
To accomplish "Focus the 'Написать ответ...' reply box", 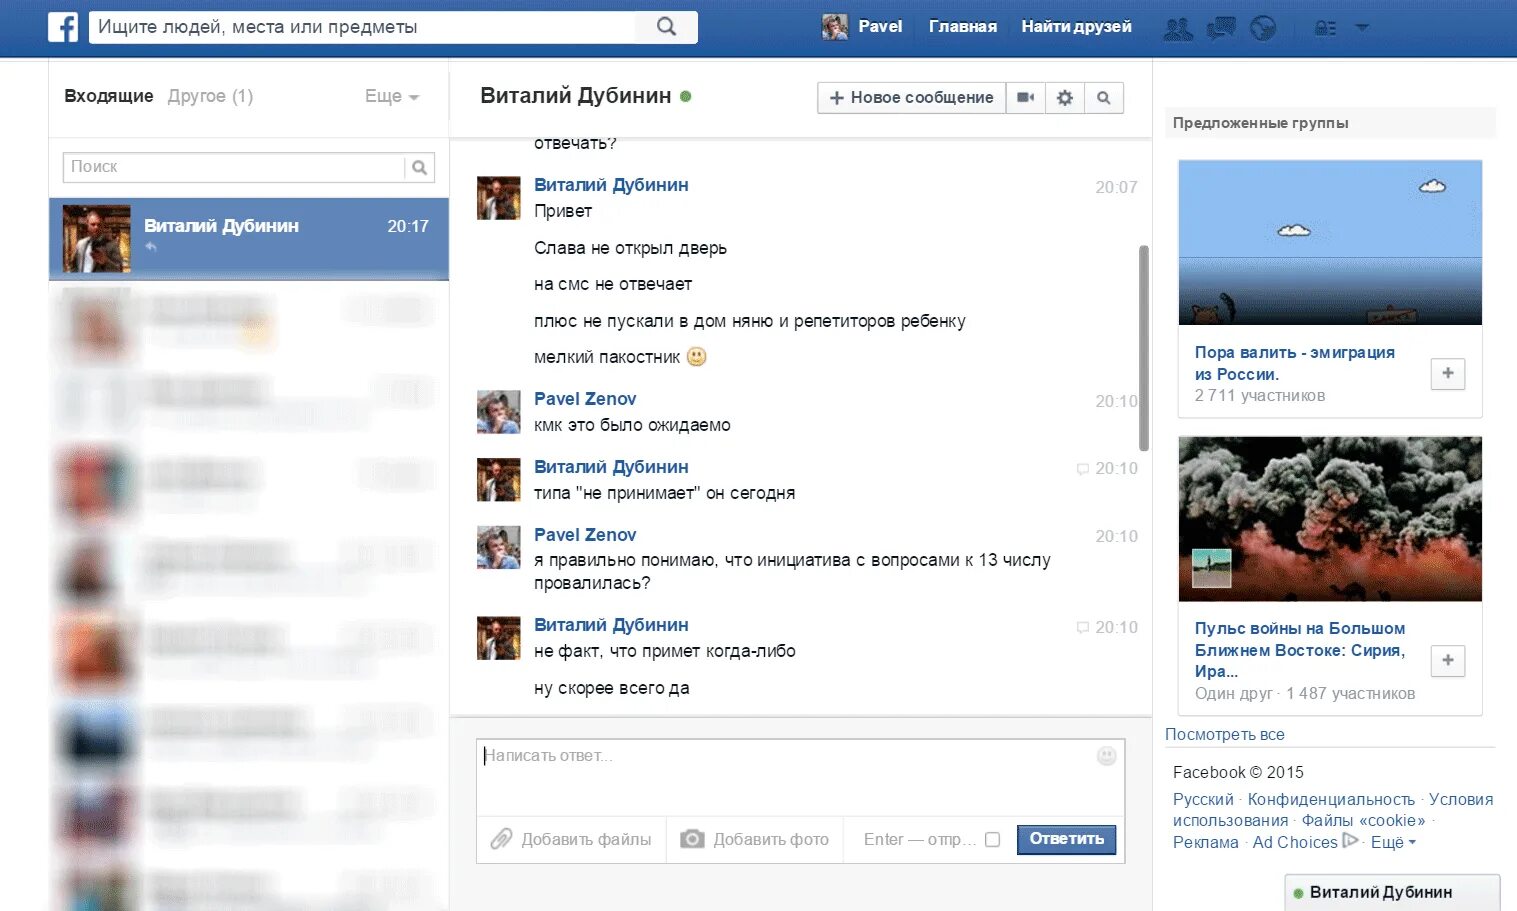I will [800, 777].
